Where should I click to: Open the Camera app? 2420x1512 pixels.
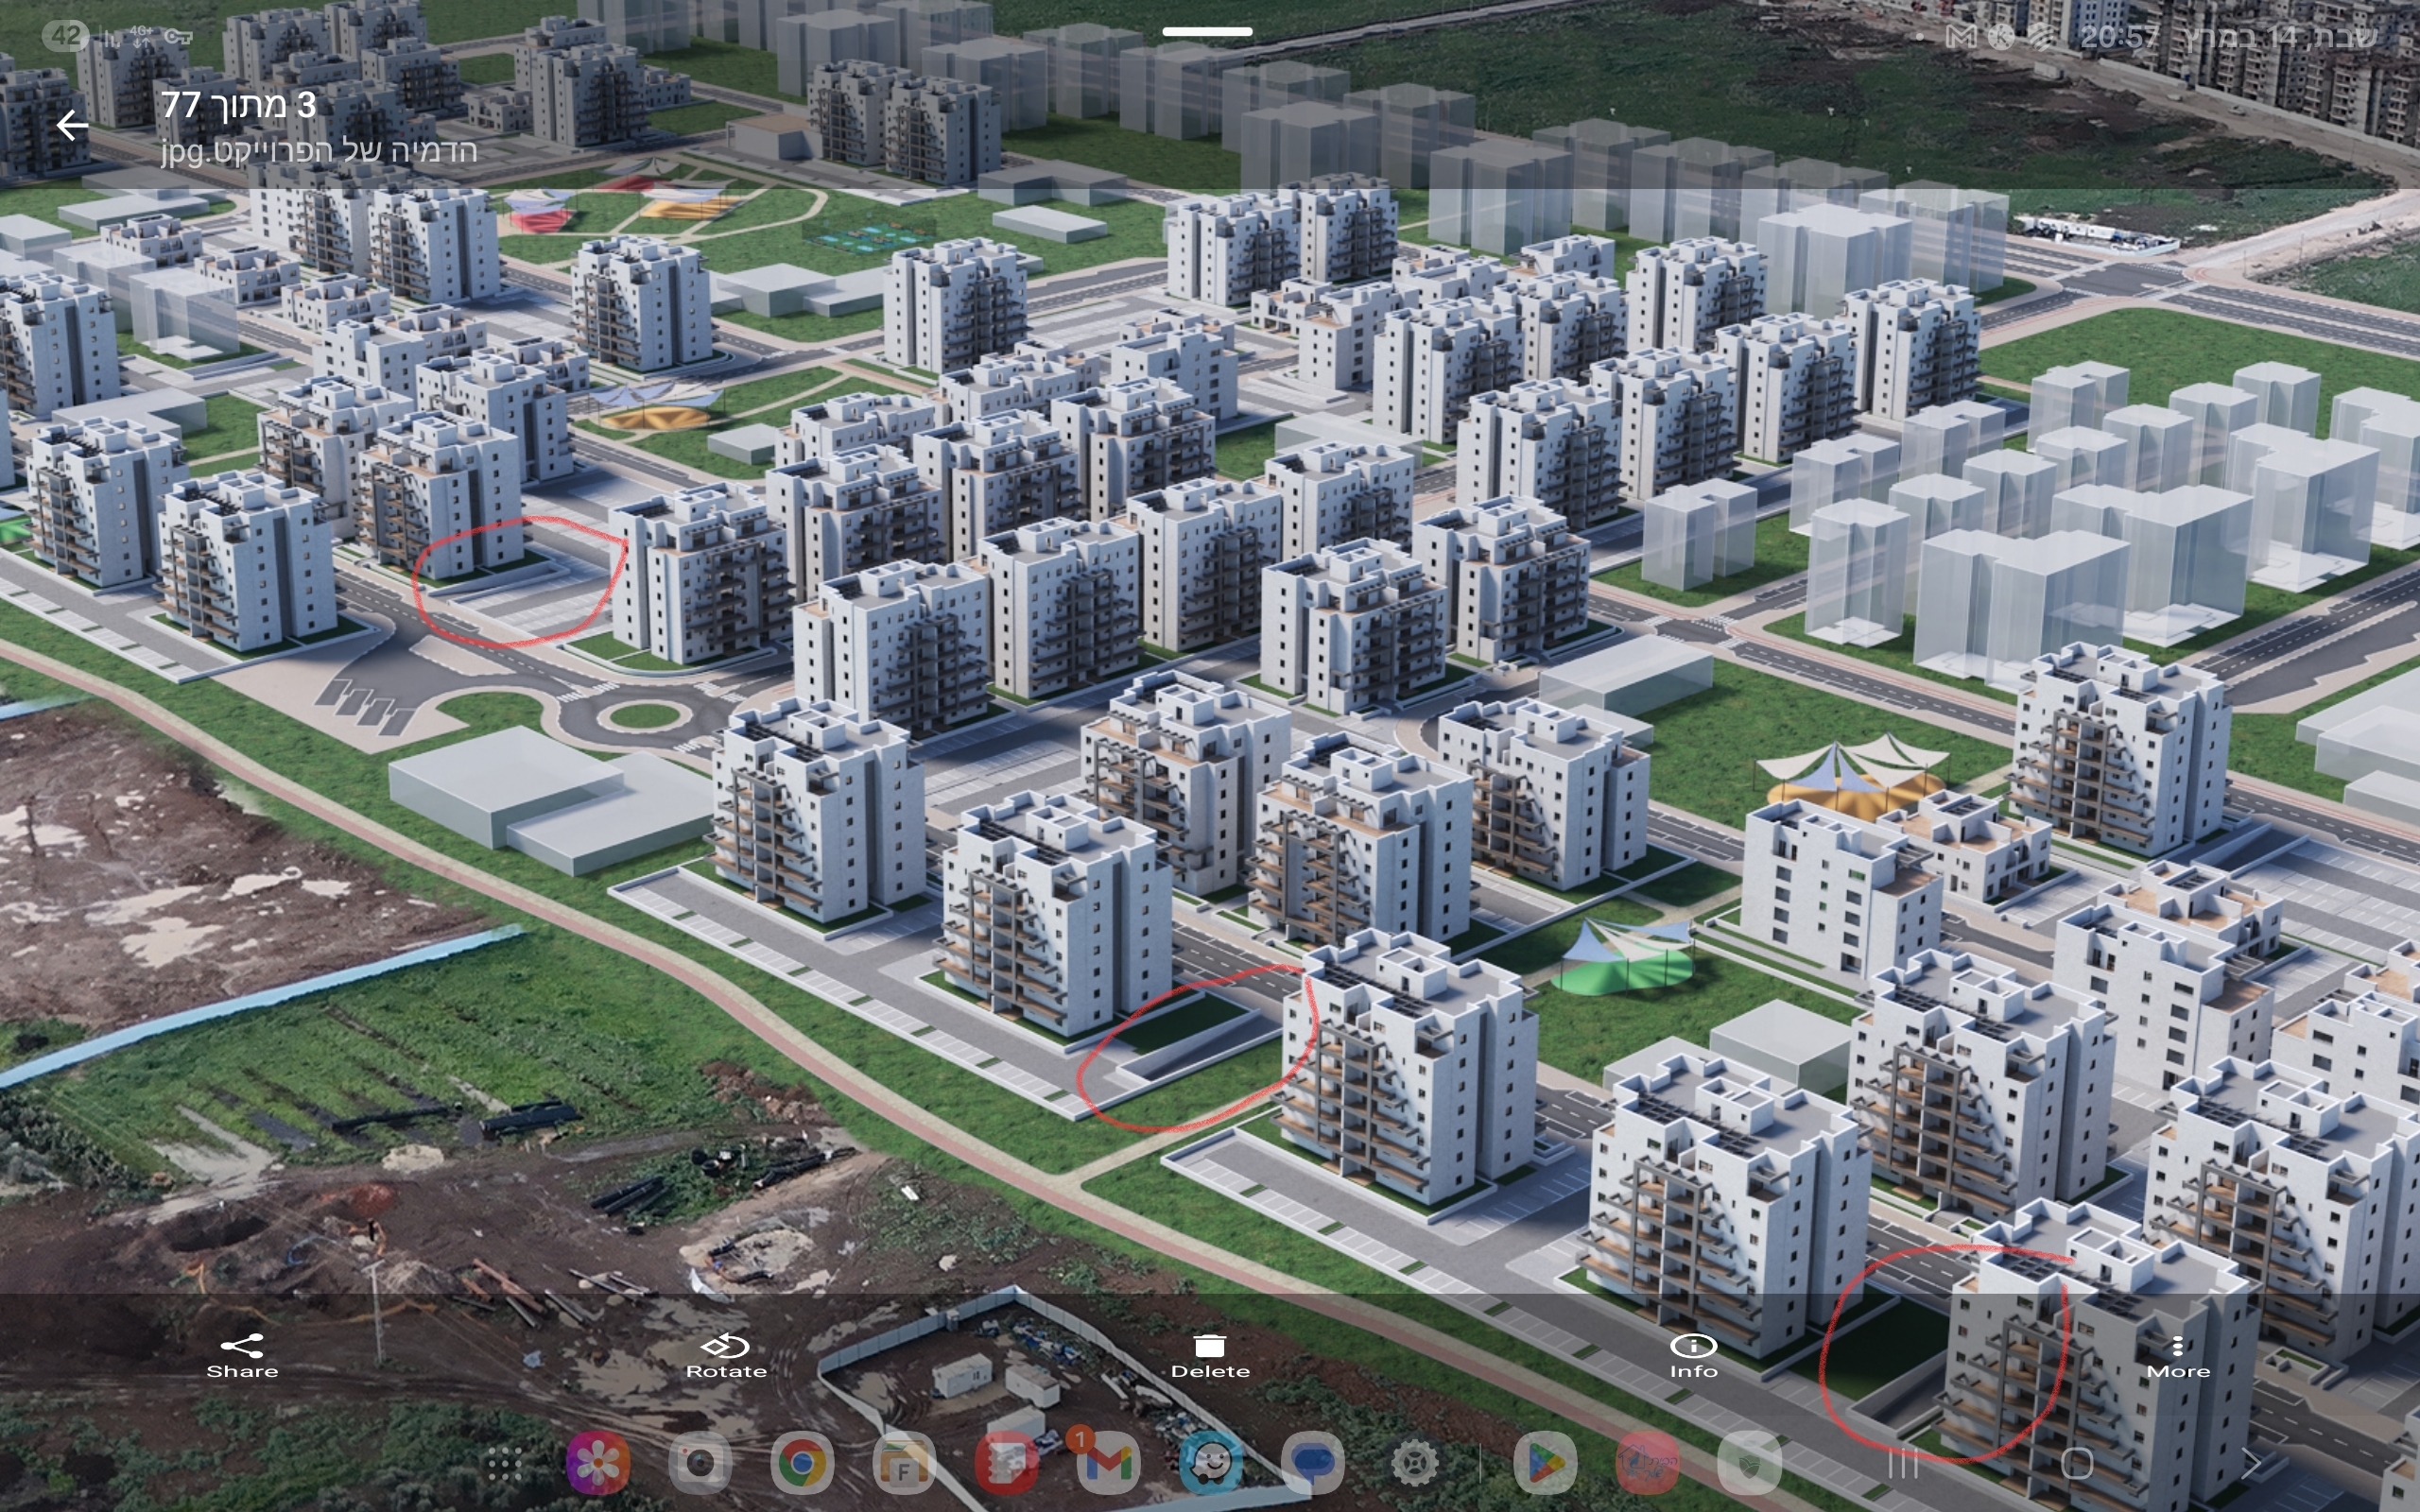[700, 1464]
